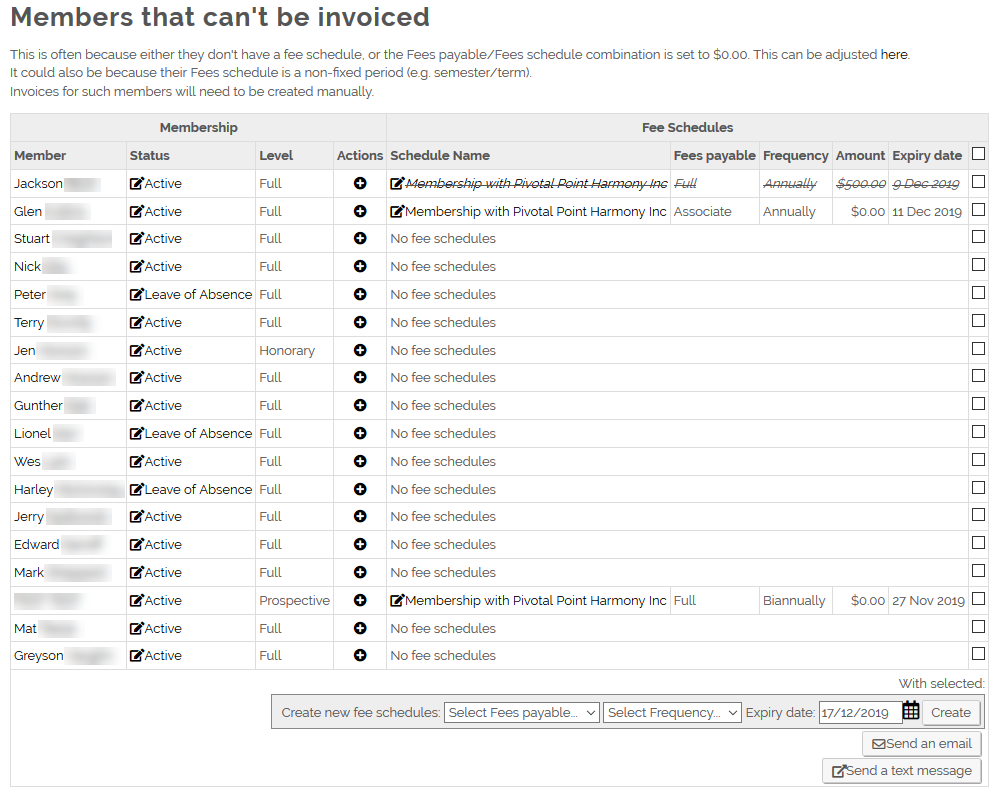
Task: Open Select Fees payable dropdown
Action: click(522, 713)
